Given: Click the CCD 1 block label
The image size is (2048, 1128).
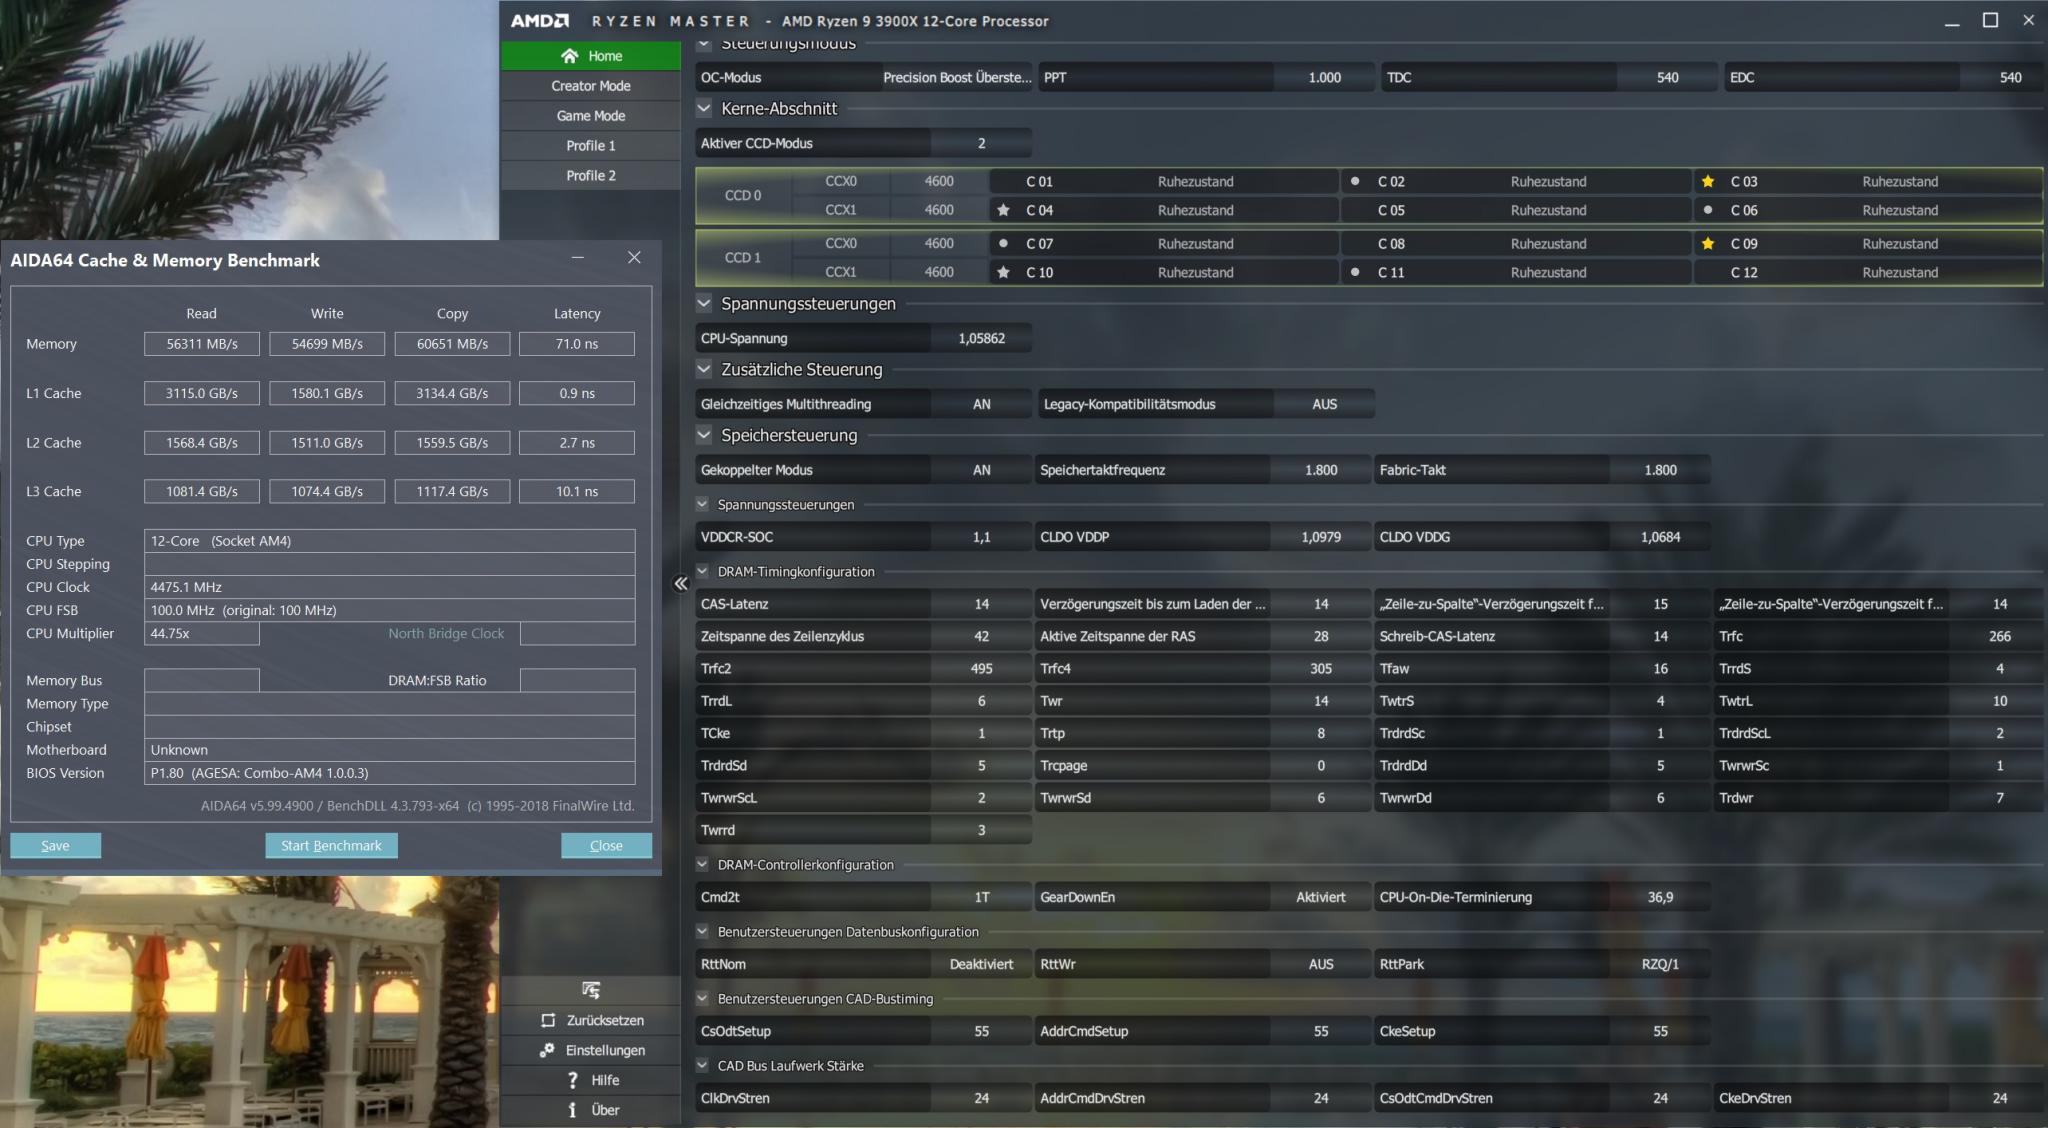Looking at the screenshot, I should (743, 258).
